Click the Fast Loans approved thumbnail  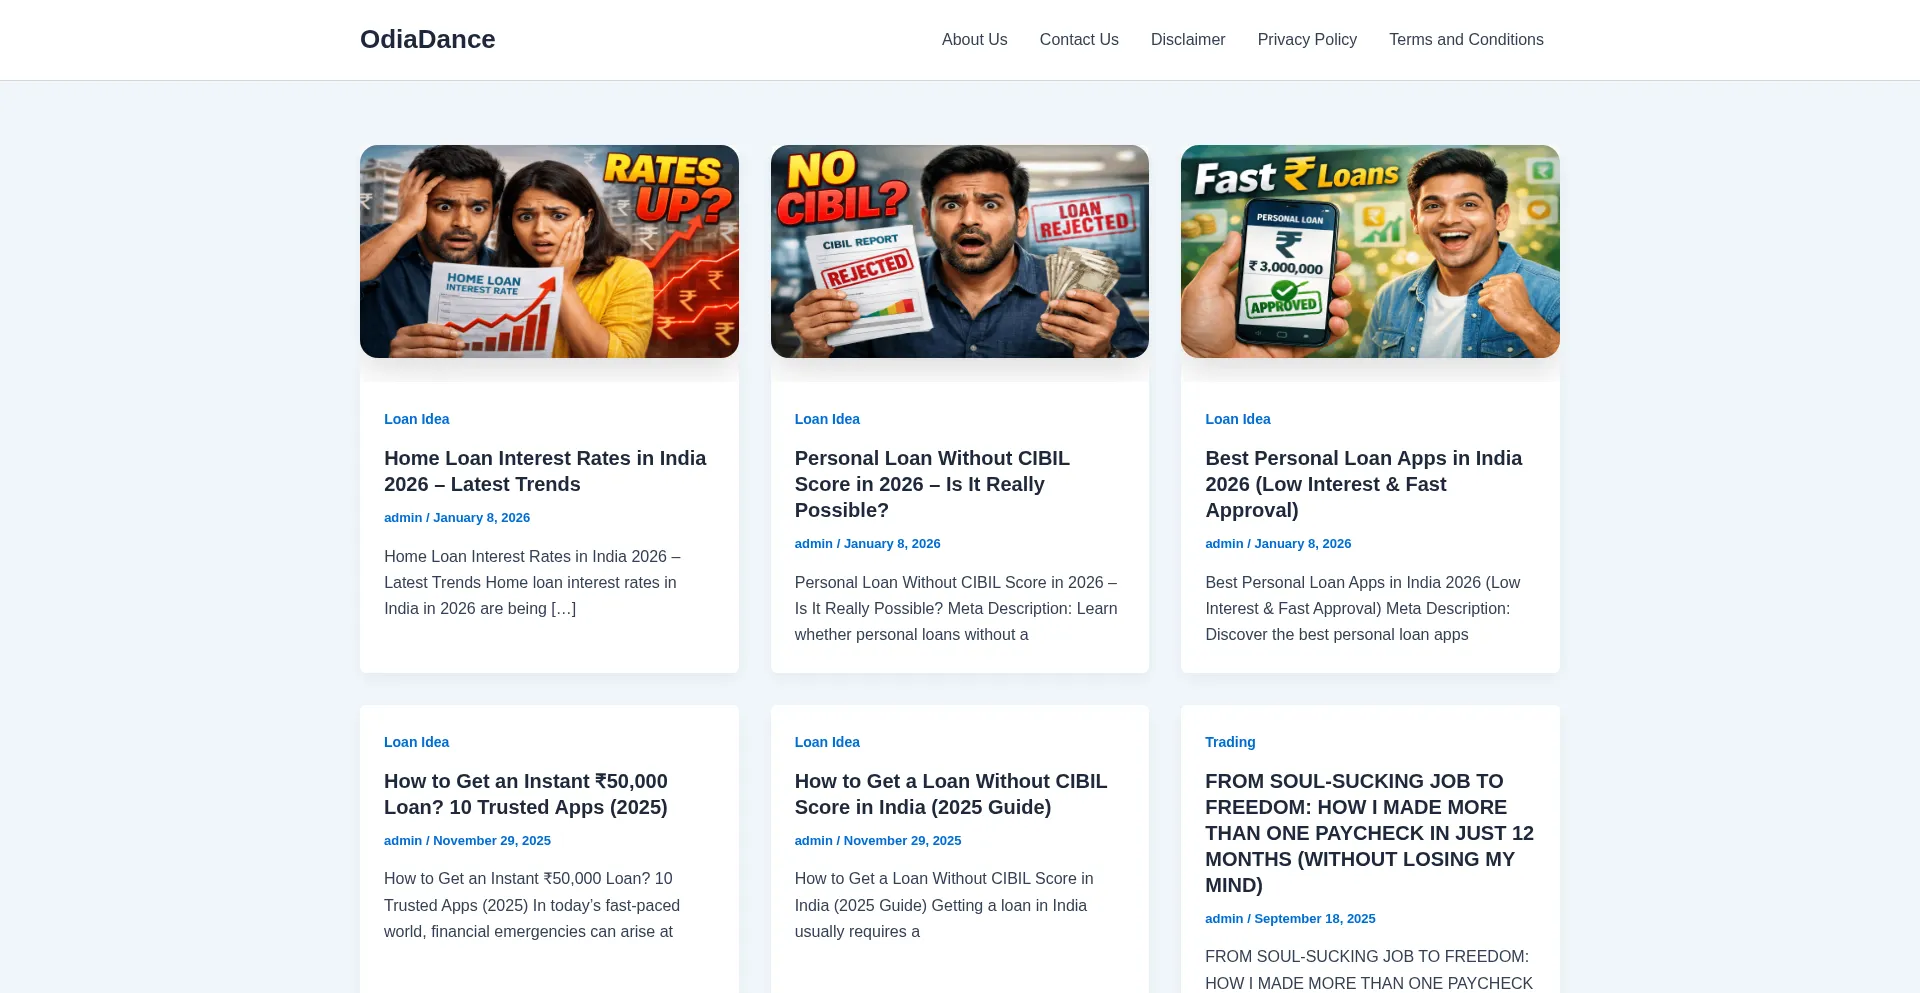(x=1369, y=251)
